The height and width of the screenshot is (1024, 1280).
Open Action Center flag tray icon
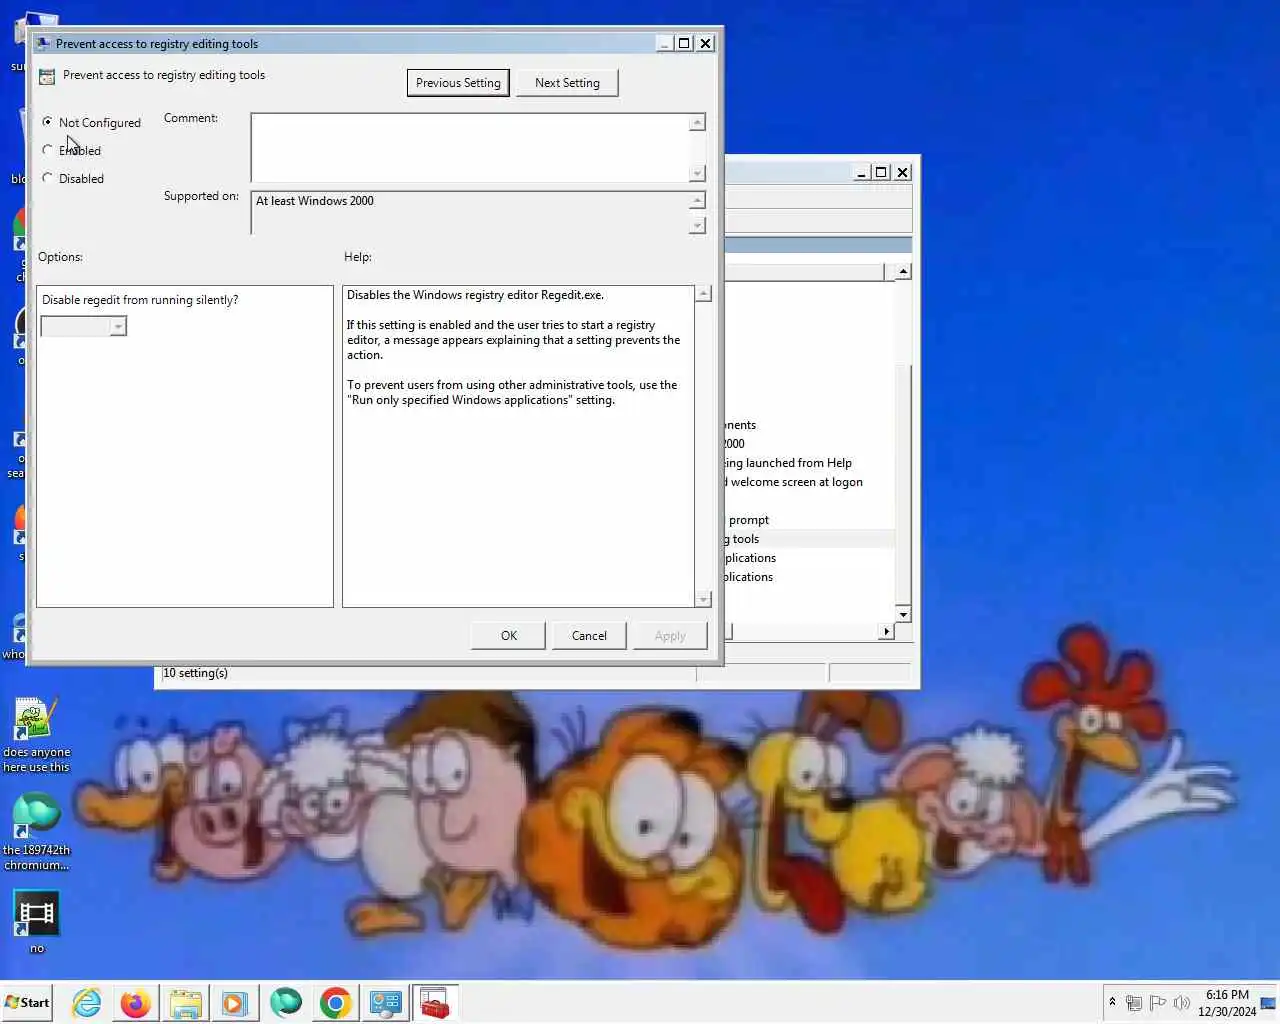click(x=1158, y=1002)
